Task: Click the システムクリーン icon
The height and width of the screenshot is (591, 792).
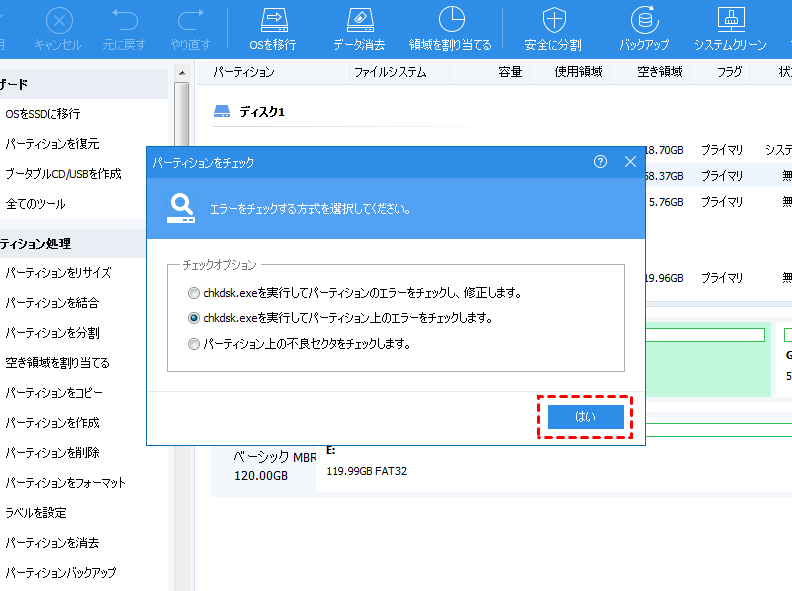Action: (x=730, y=20)
